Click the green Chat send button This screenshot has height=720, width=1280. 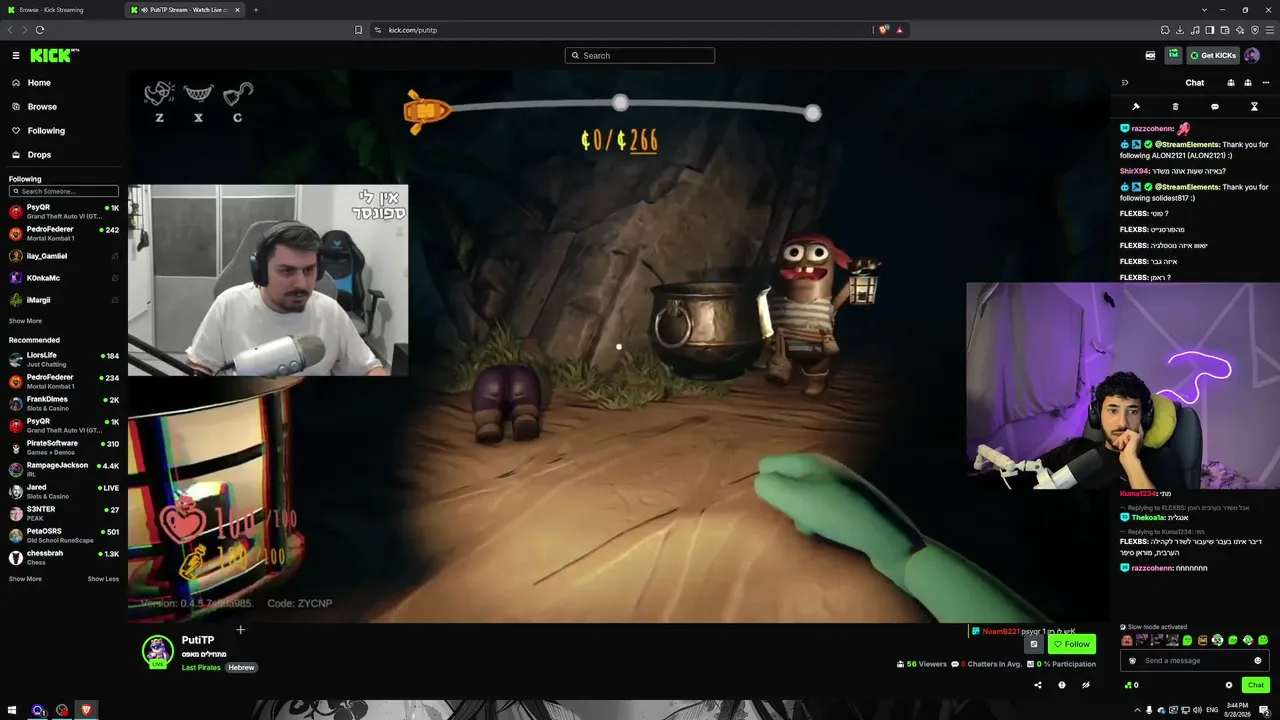[1256, 685]
